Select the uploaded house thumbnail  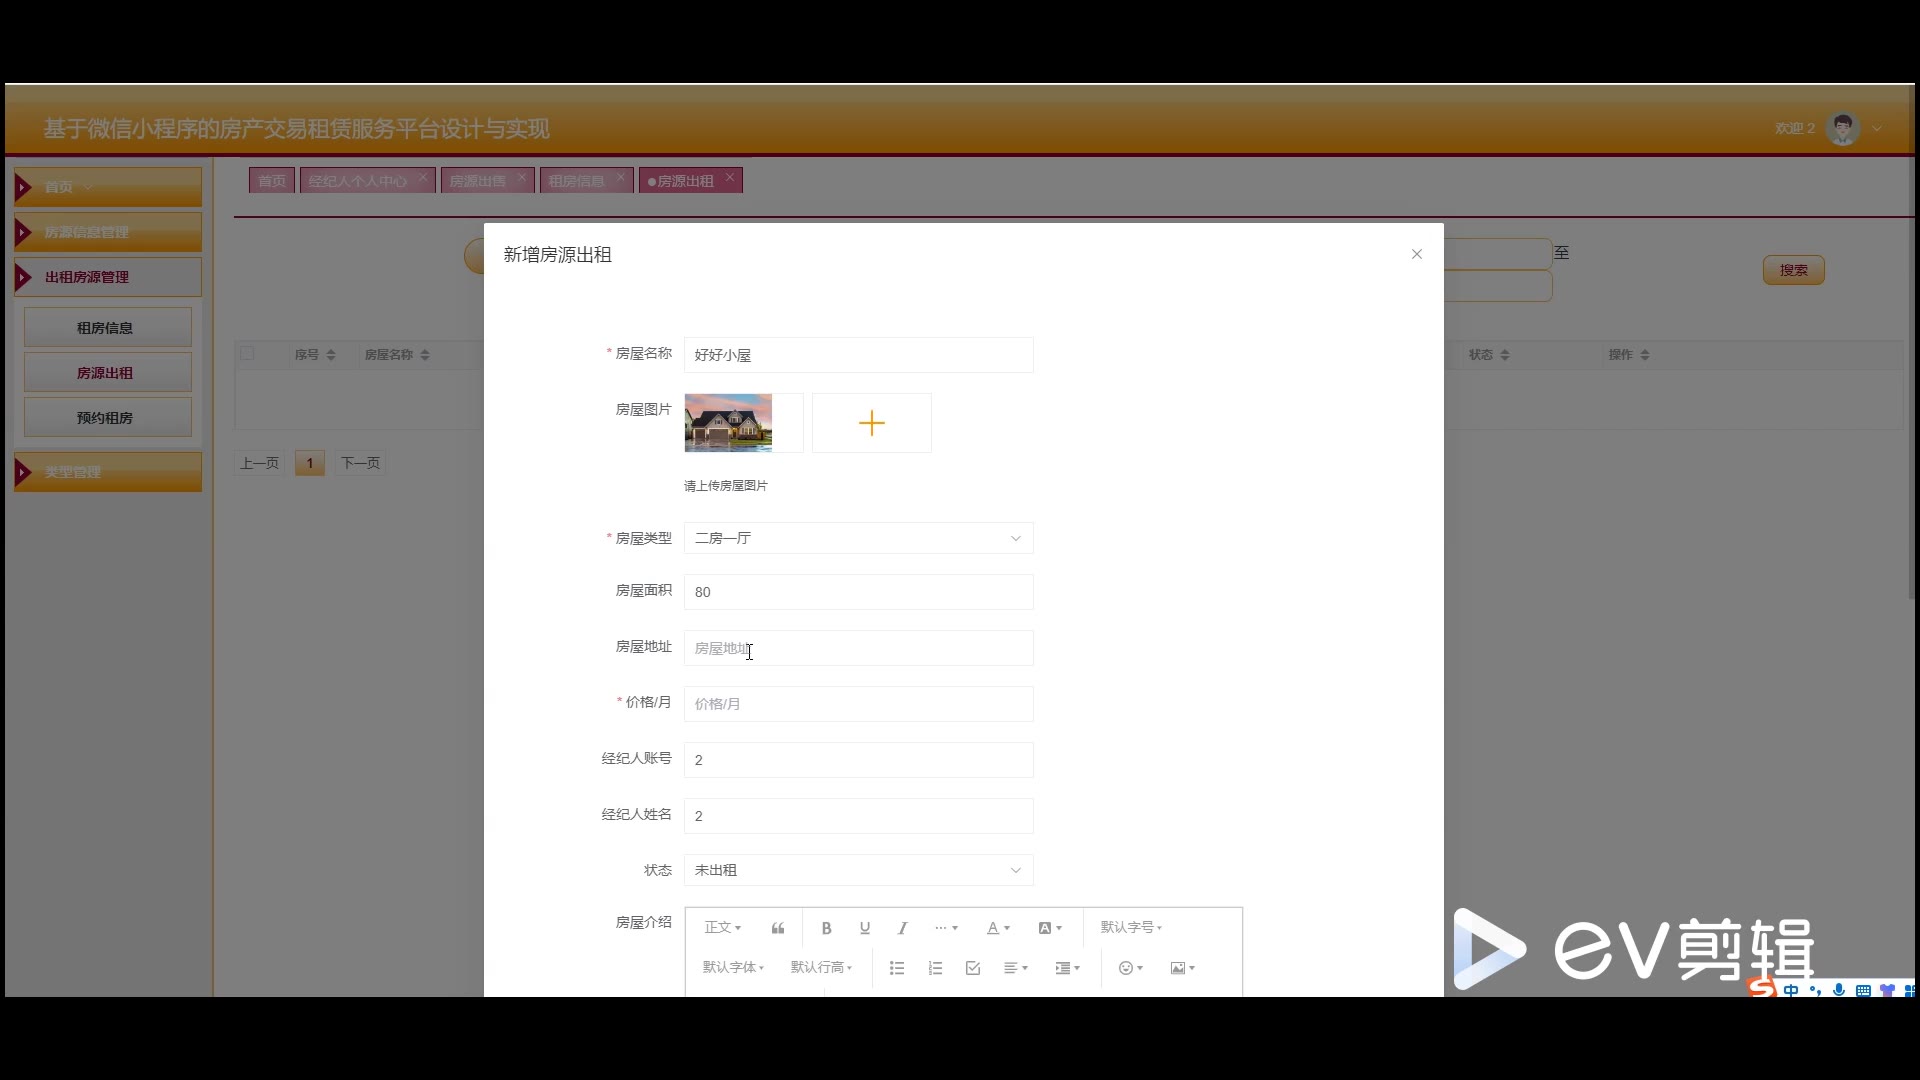click(x=728, y=423)
